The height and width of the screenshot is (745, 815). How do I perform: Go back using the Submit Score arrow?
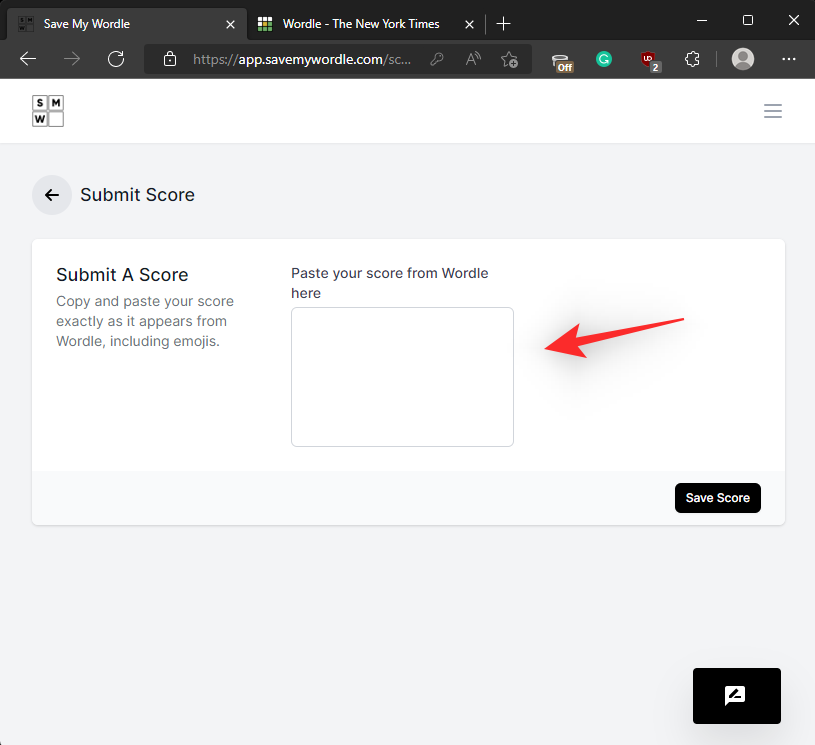[x=52, y=195]
